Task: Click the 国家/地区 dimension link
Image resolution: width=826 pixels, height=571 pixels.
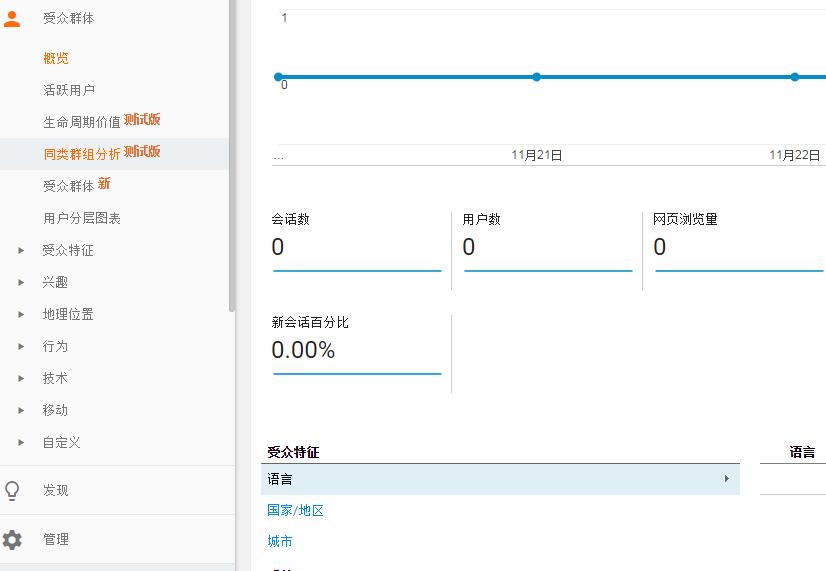Action: pyautogui.click(x=295, y=510)
